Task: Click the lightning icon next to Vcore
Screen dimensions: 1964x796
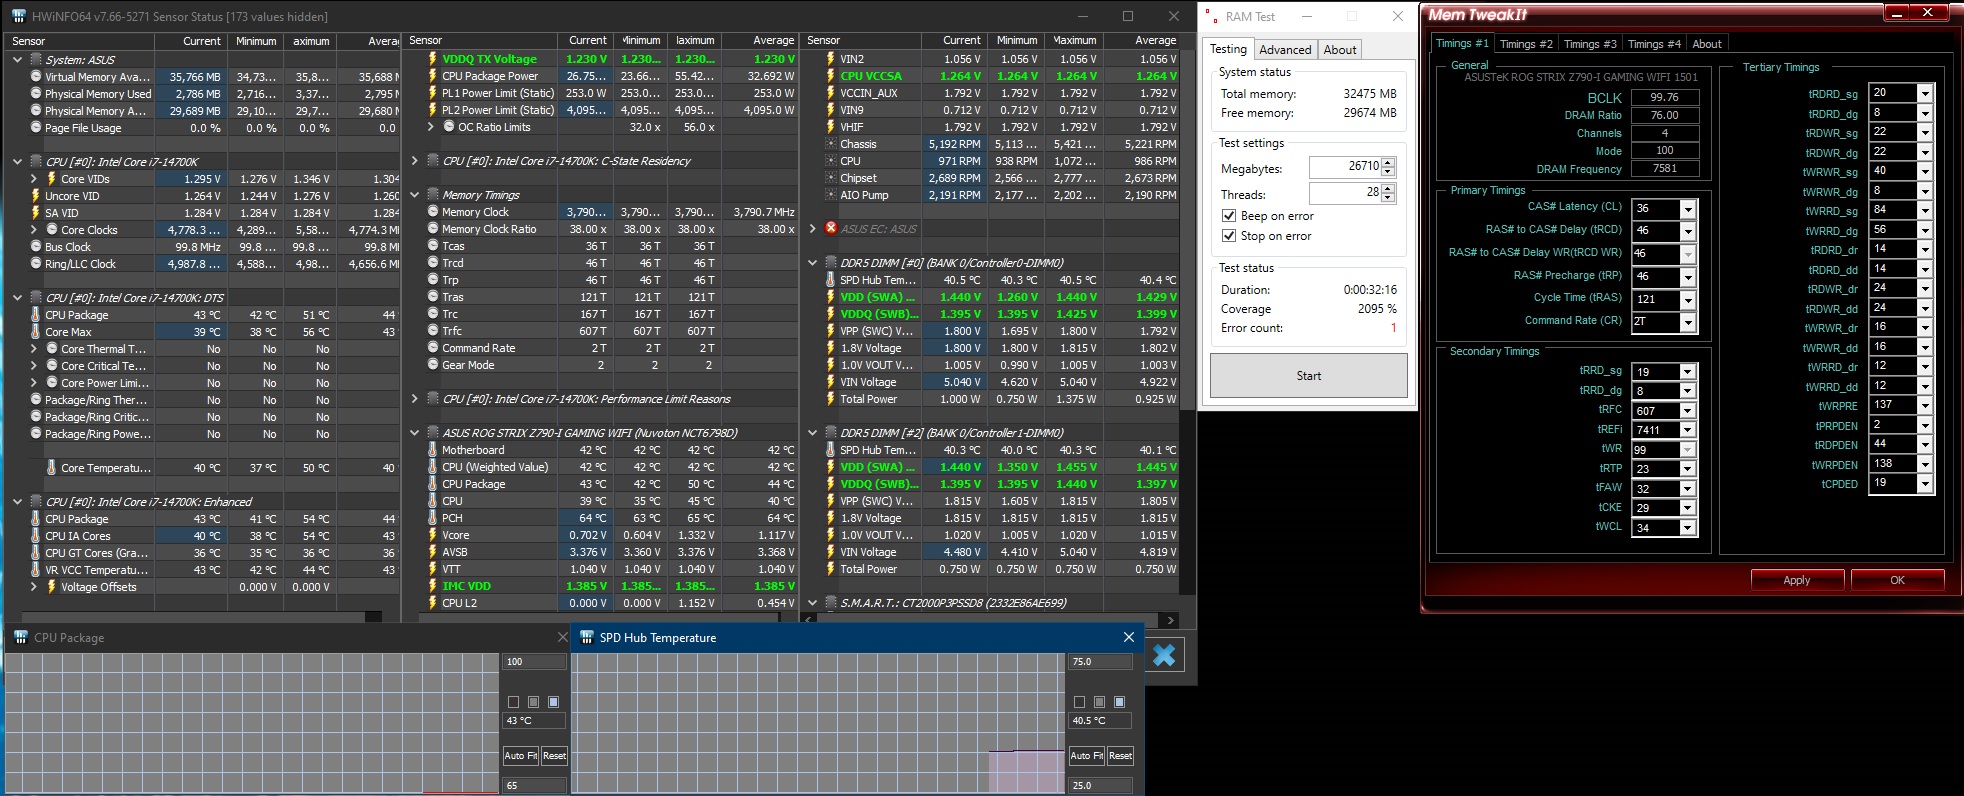Action: click(x=433, y=535)
